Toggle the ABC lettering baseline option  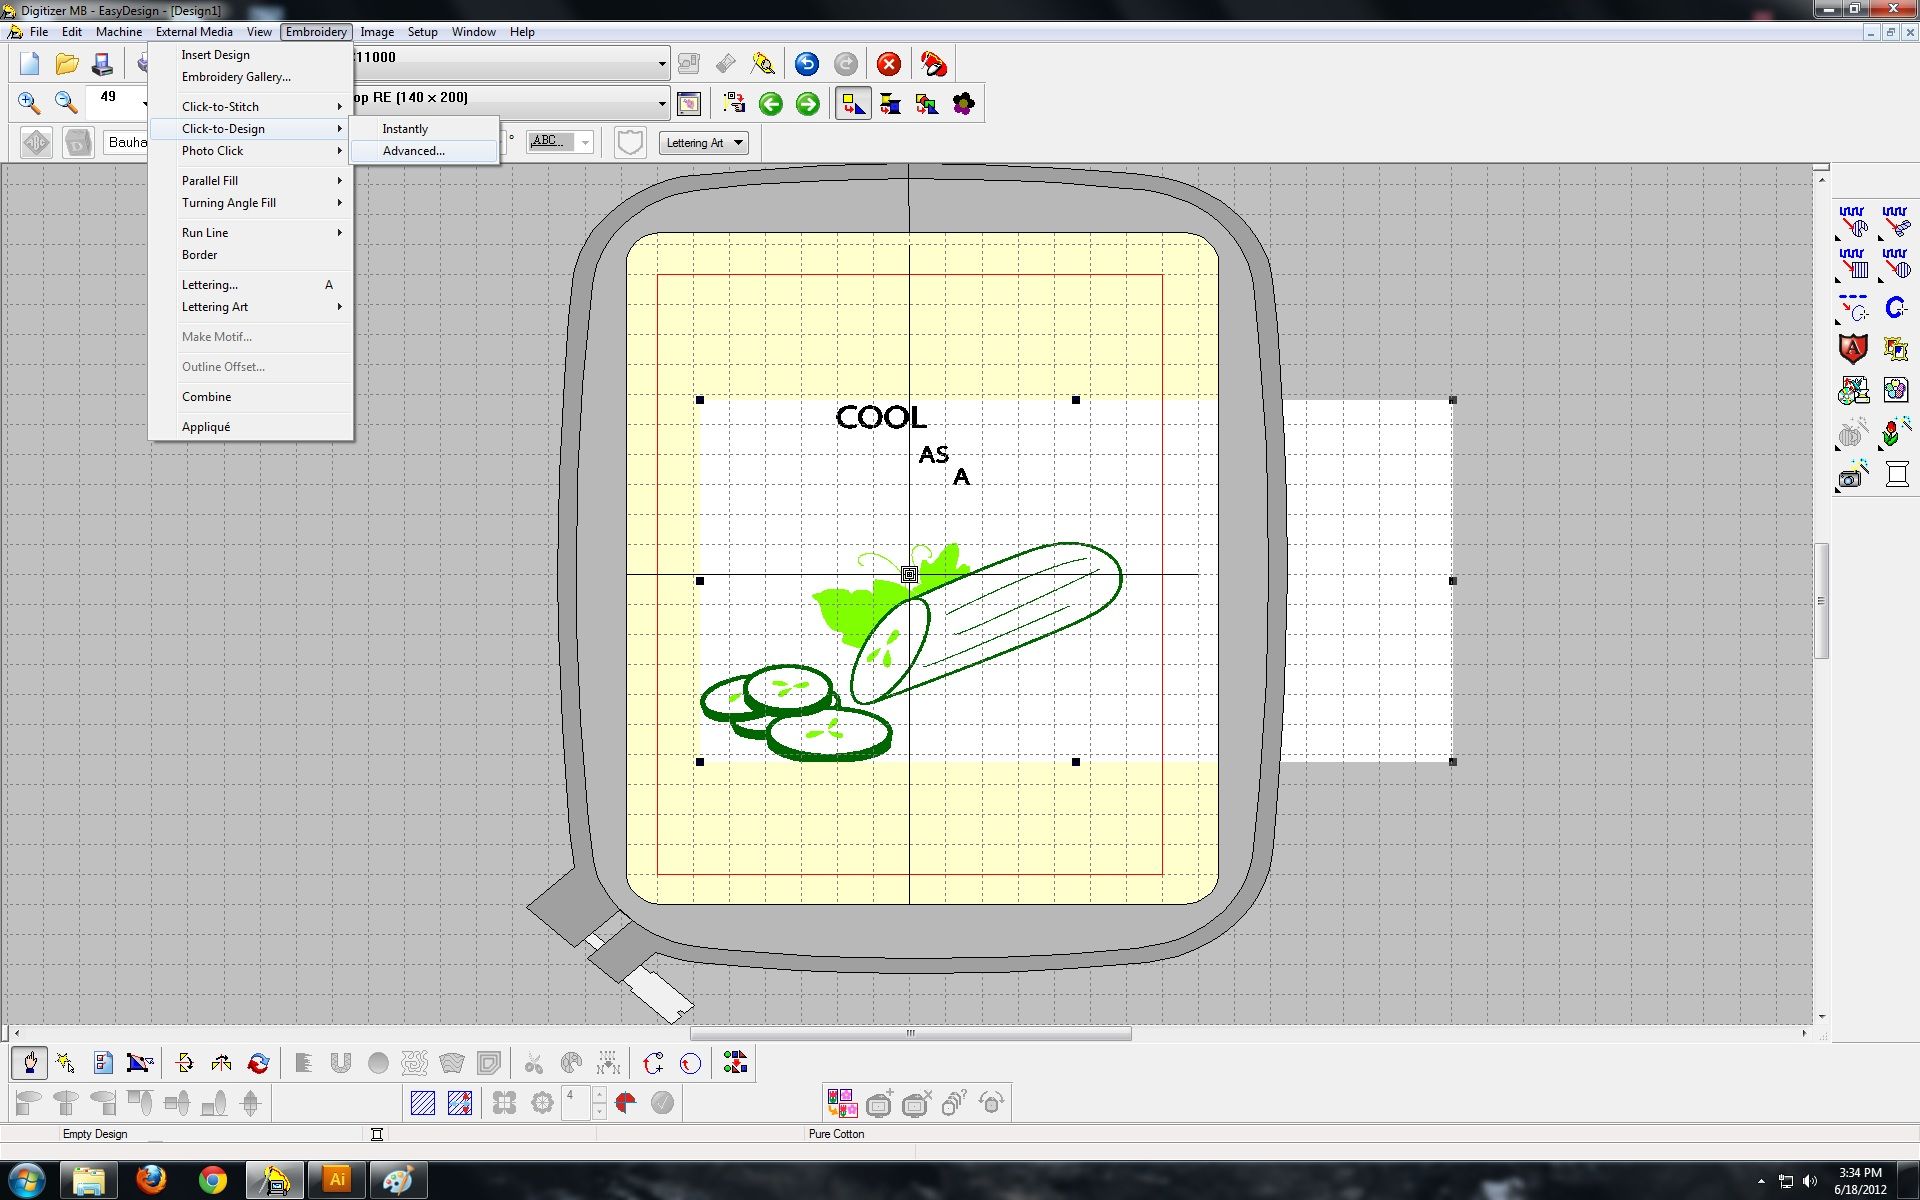[x=545, y=141]
